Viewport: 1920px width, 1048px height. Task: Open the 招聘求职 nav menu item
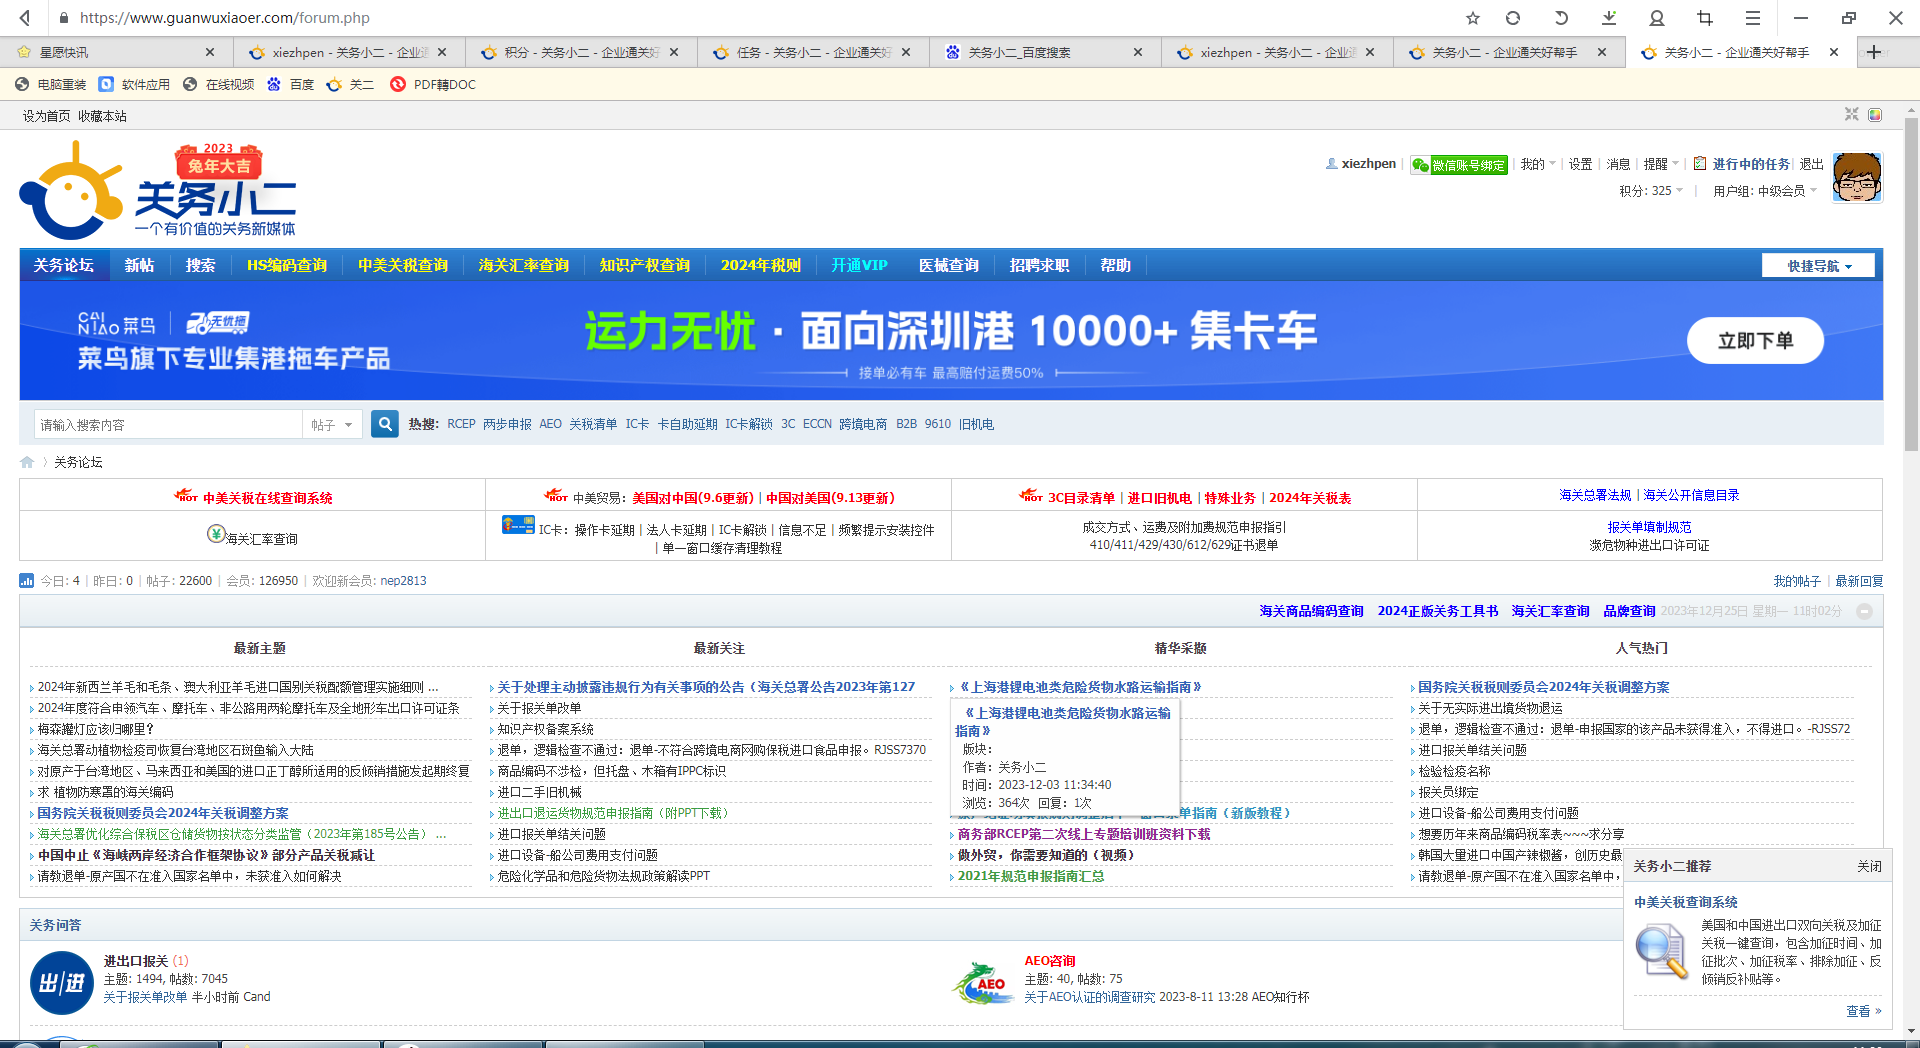tap(1039, 265)
